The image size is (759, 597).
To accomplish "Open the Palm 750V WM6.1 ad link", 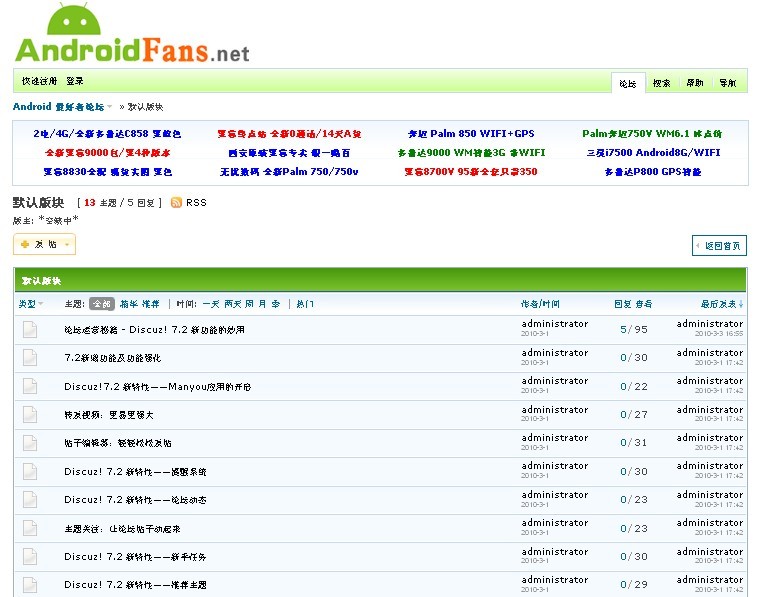I will coord(652,134).
